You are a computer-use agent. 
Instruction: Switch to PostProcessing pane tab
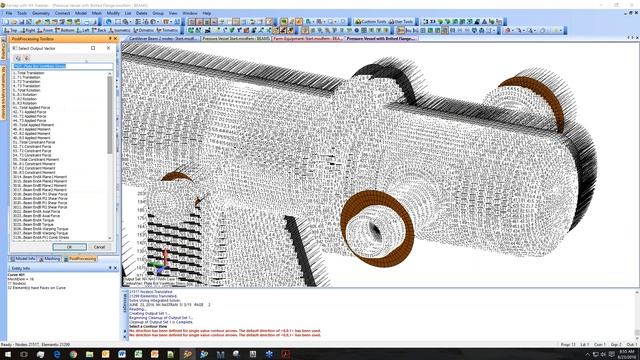point(80,259)
